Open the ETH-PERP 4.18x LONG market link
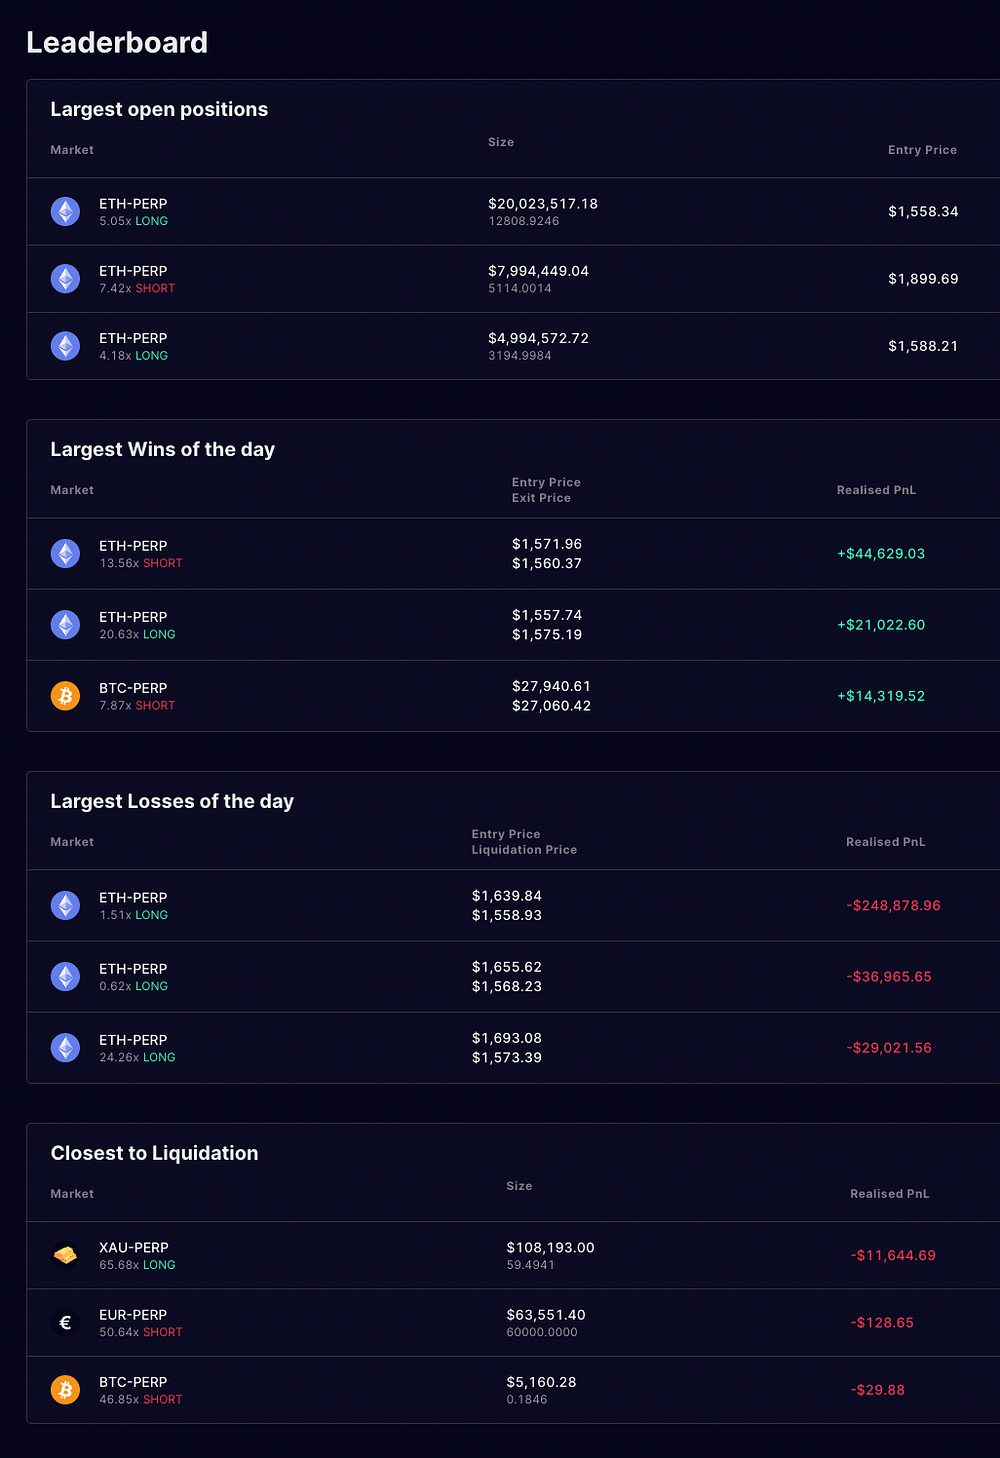 tap(133, 339)
